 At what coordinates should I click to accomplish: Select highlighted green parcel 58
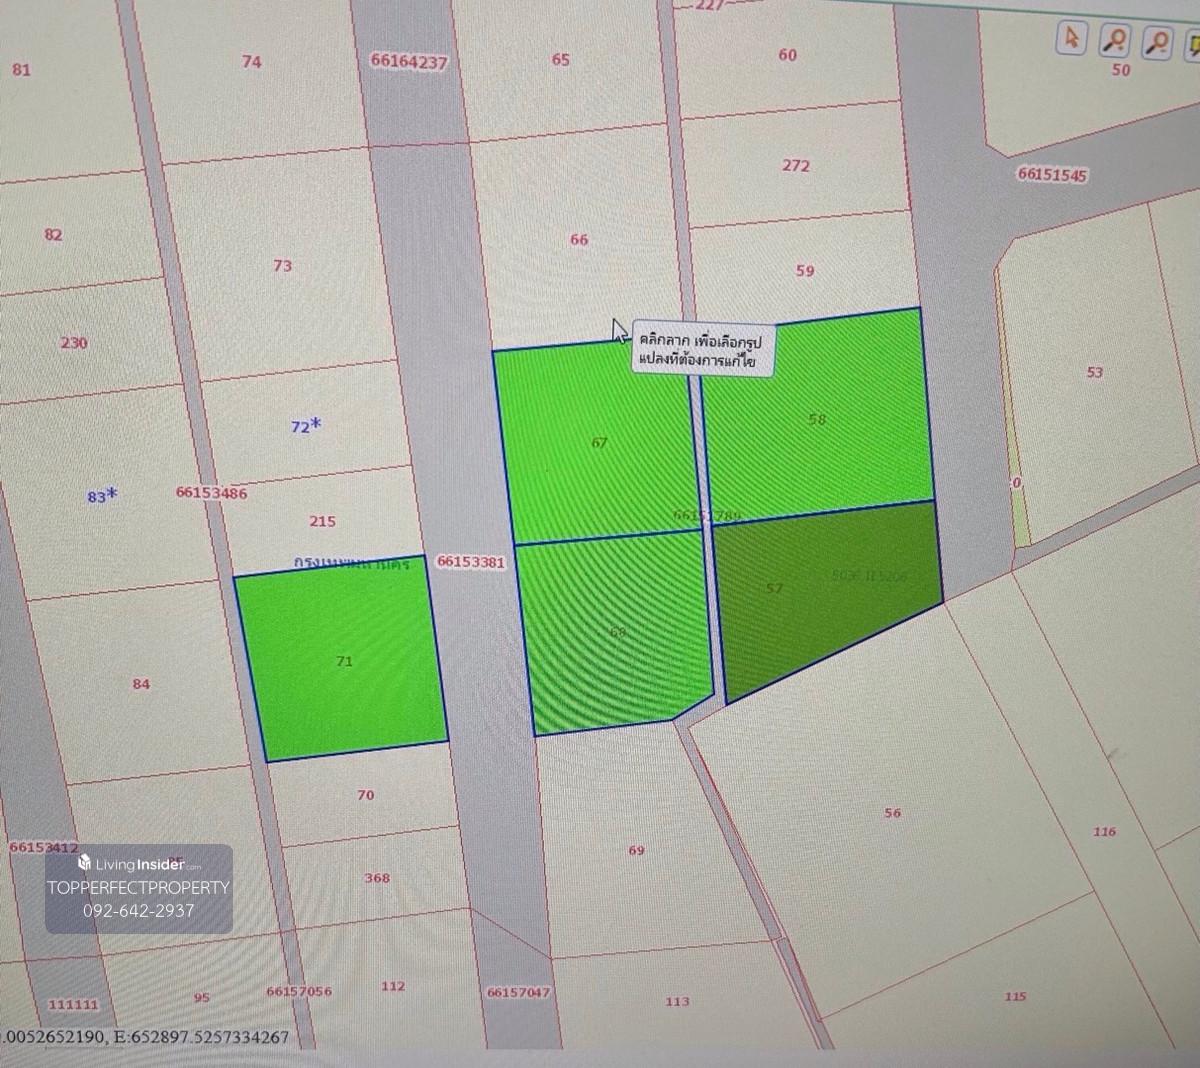coord(817,419)
